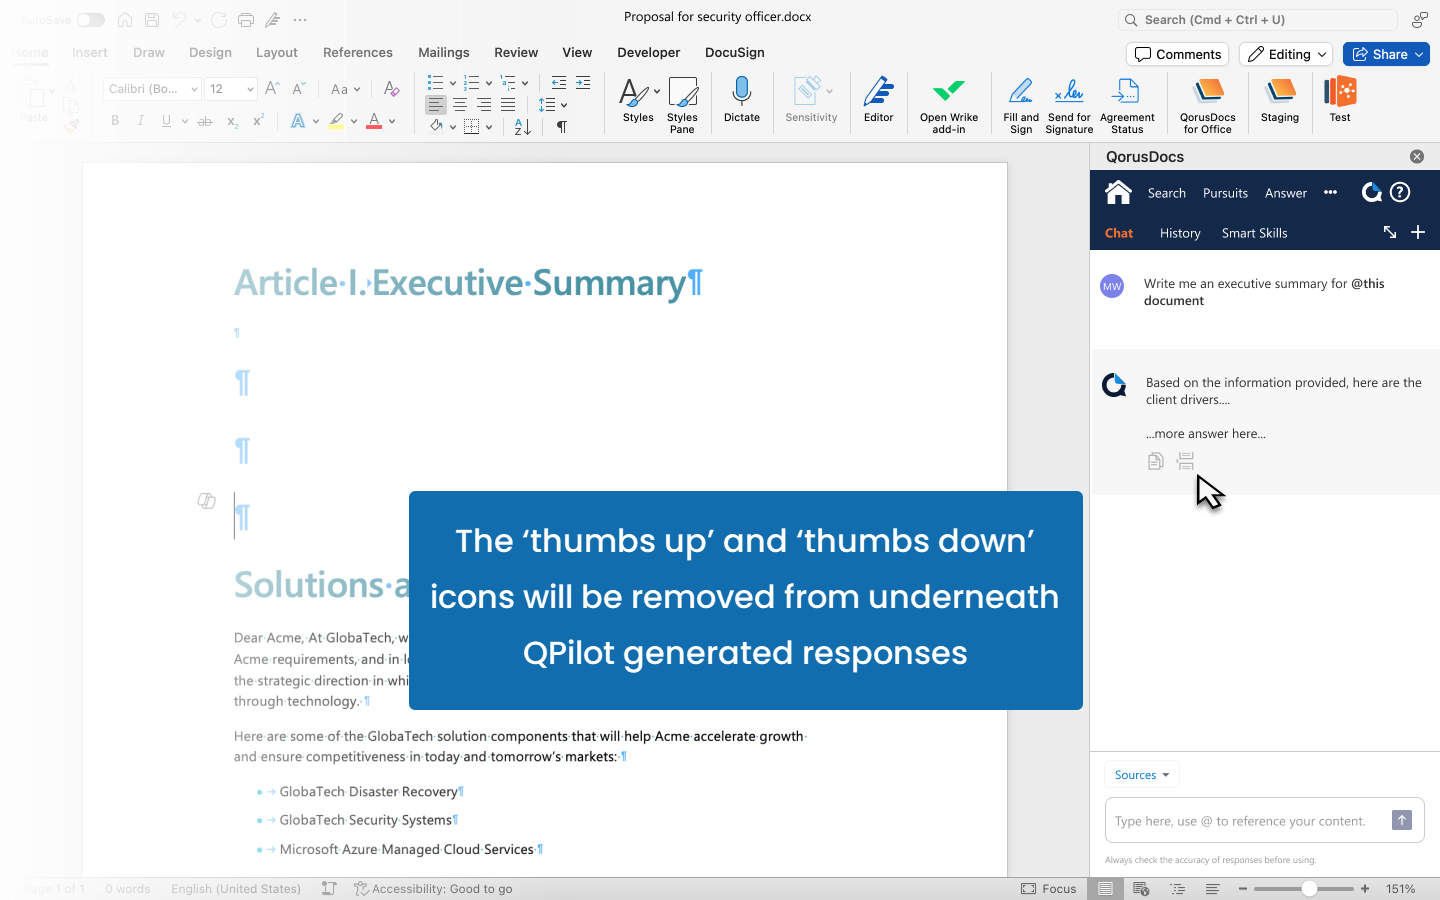Viewport: 1440px width, 900px height.
Task: Toggle show paragraph marks
Action: 562,127
